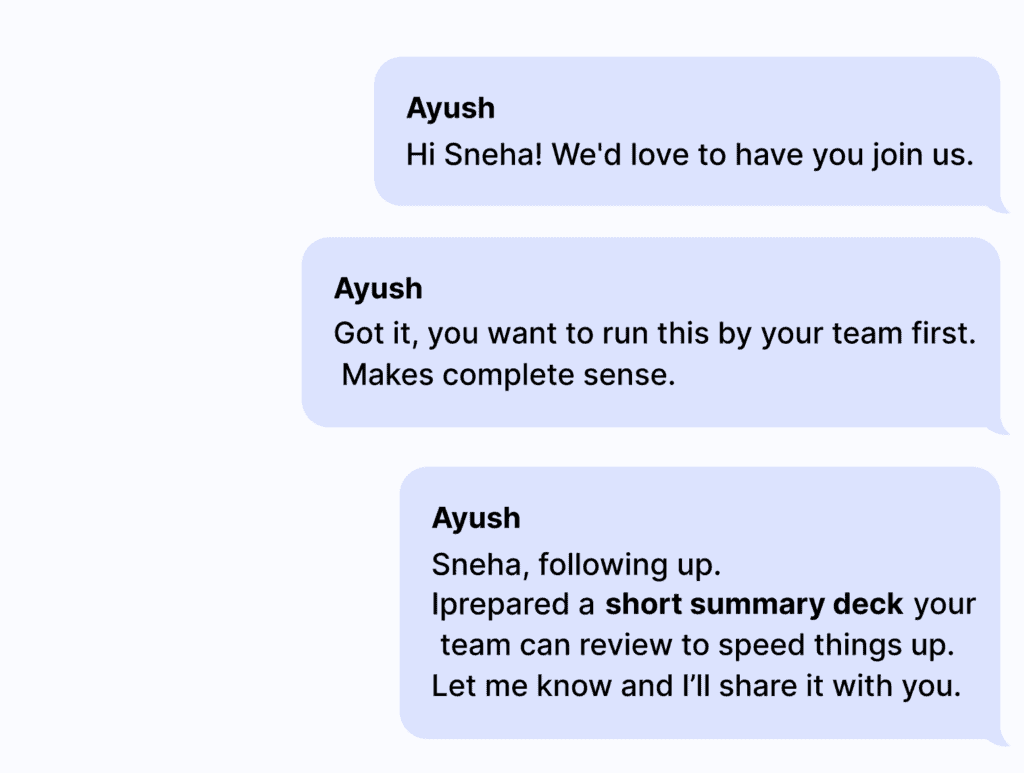The height and width of the screenshot is (773, 1024).
Task: Click the tail of the first chat bubble
Action: (999, 208)
